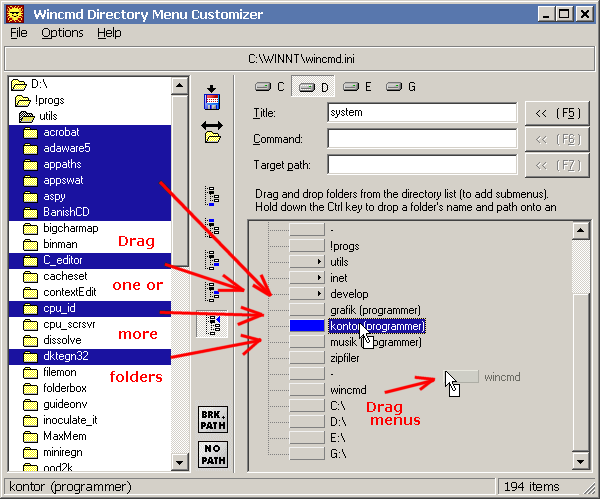600x499 pixels.
Task: Select the dissolve row in the directory list
Action: [90, 340]
